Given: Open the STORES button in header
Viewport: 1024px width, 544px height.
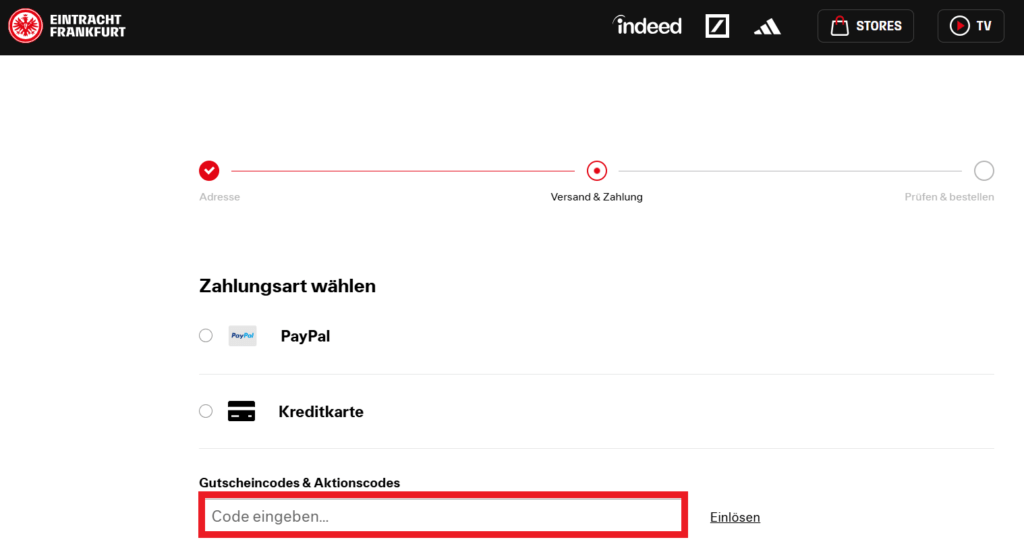Looking at the screenshot, I should tap(865, 26).
